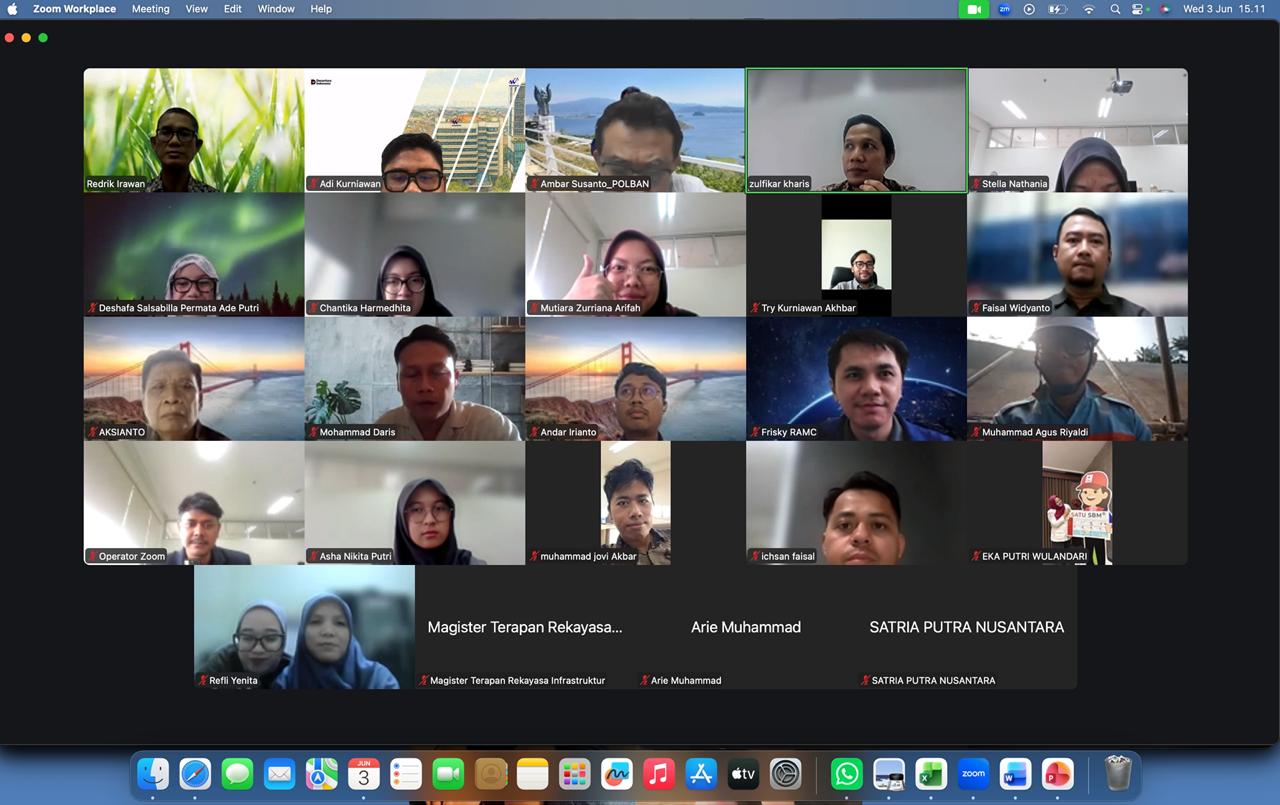The width and height of the screenshot is (1280, 805).
Task: Open Calendar icon showing 3 Jun
Action: click(364, 774)
